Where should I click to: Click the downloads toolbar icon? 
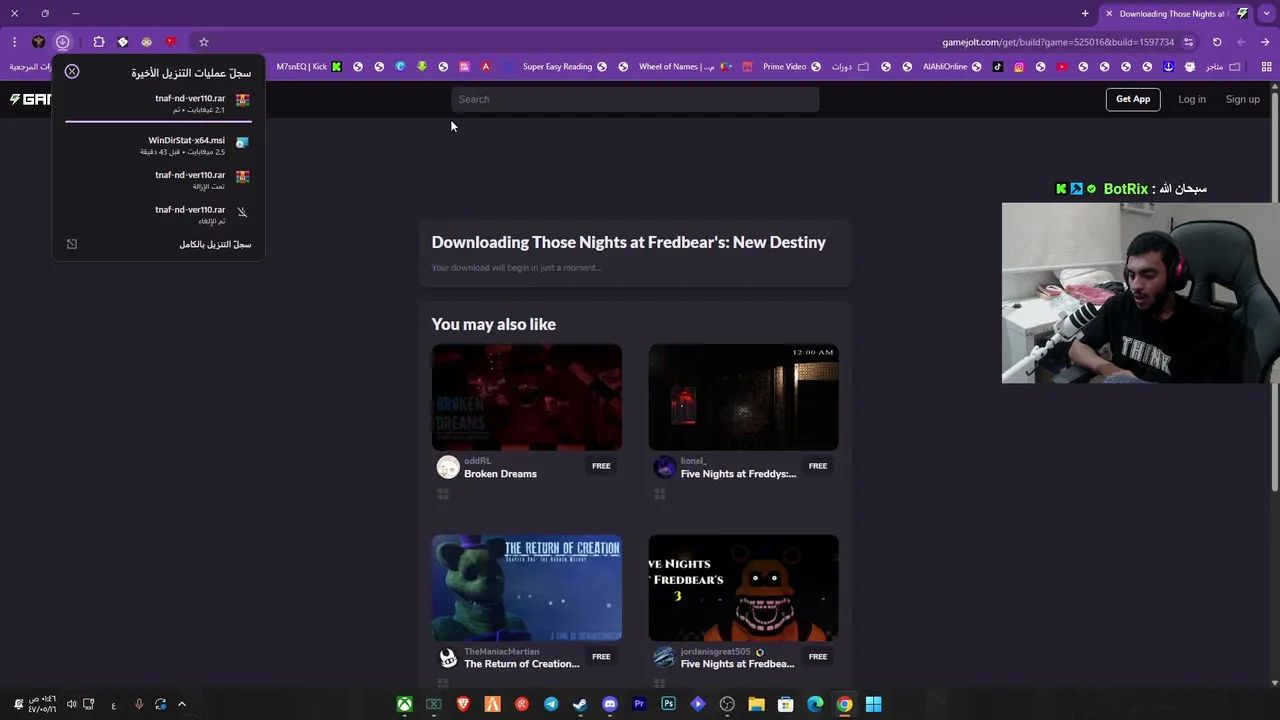pos(62,42)
